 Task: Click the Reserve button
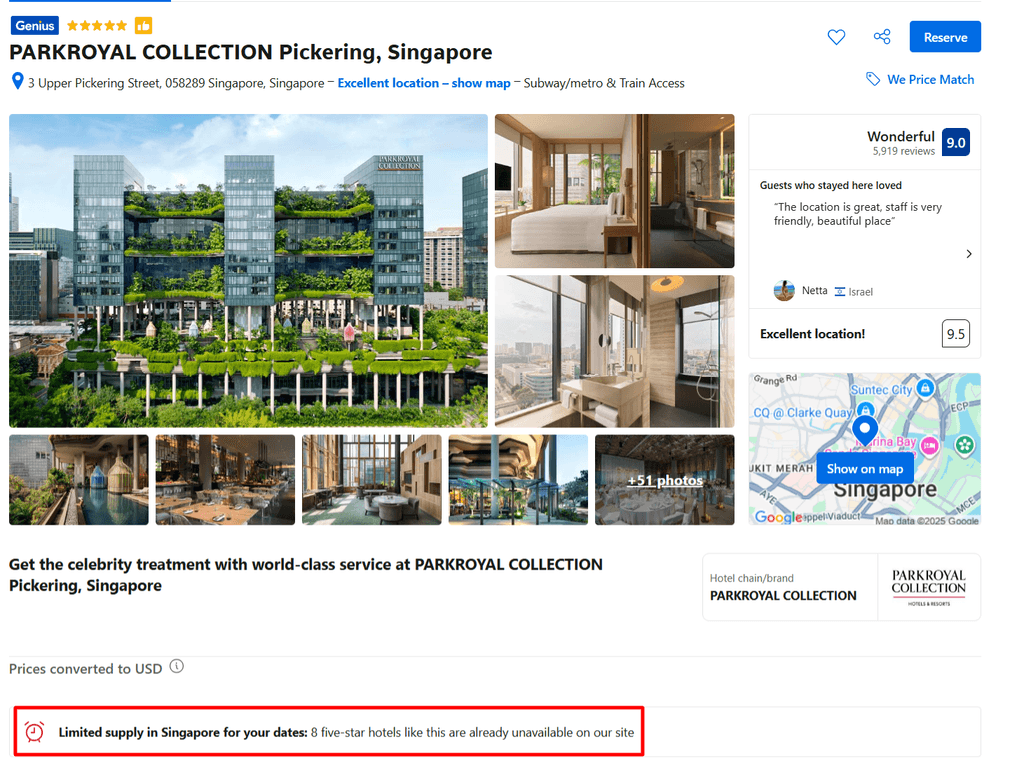(x=945, y=37)
